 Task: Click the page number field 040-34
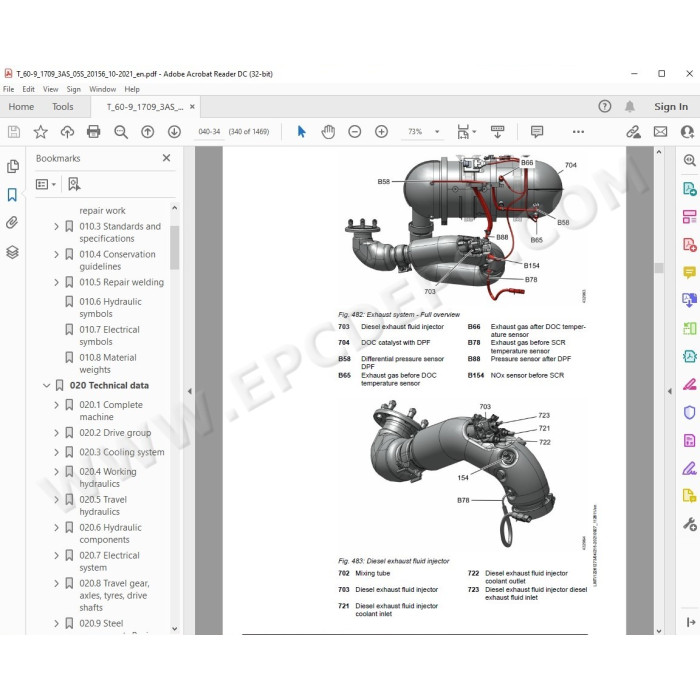pos(209,132)
